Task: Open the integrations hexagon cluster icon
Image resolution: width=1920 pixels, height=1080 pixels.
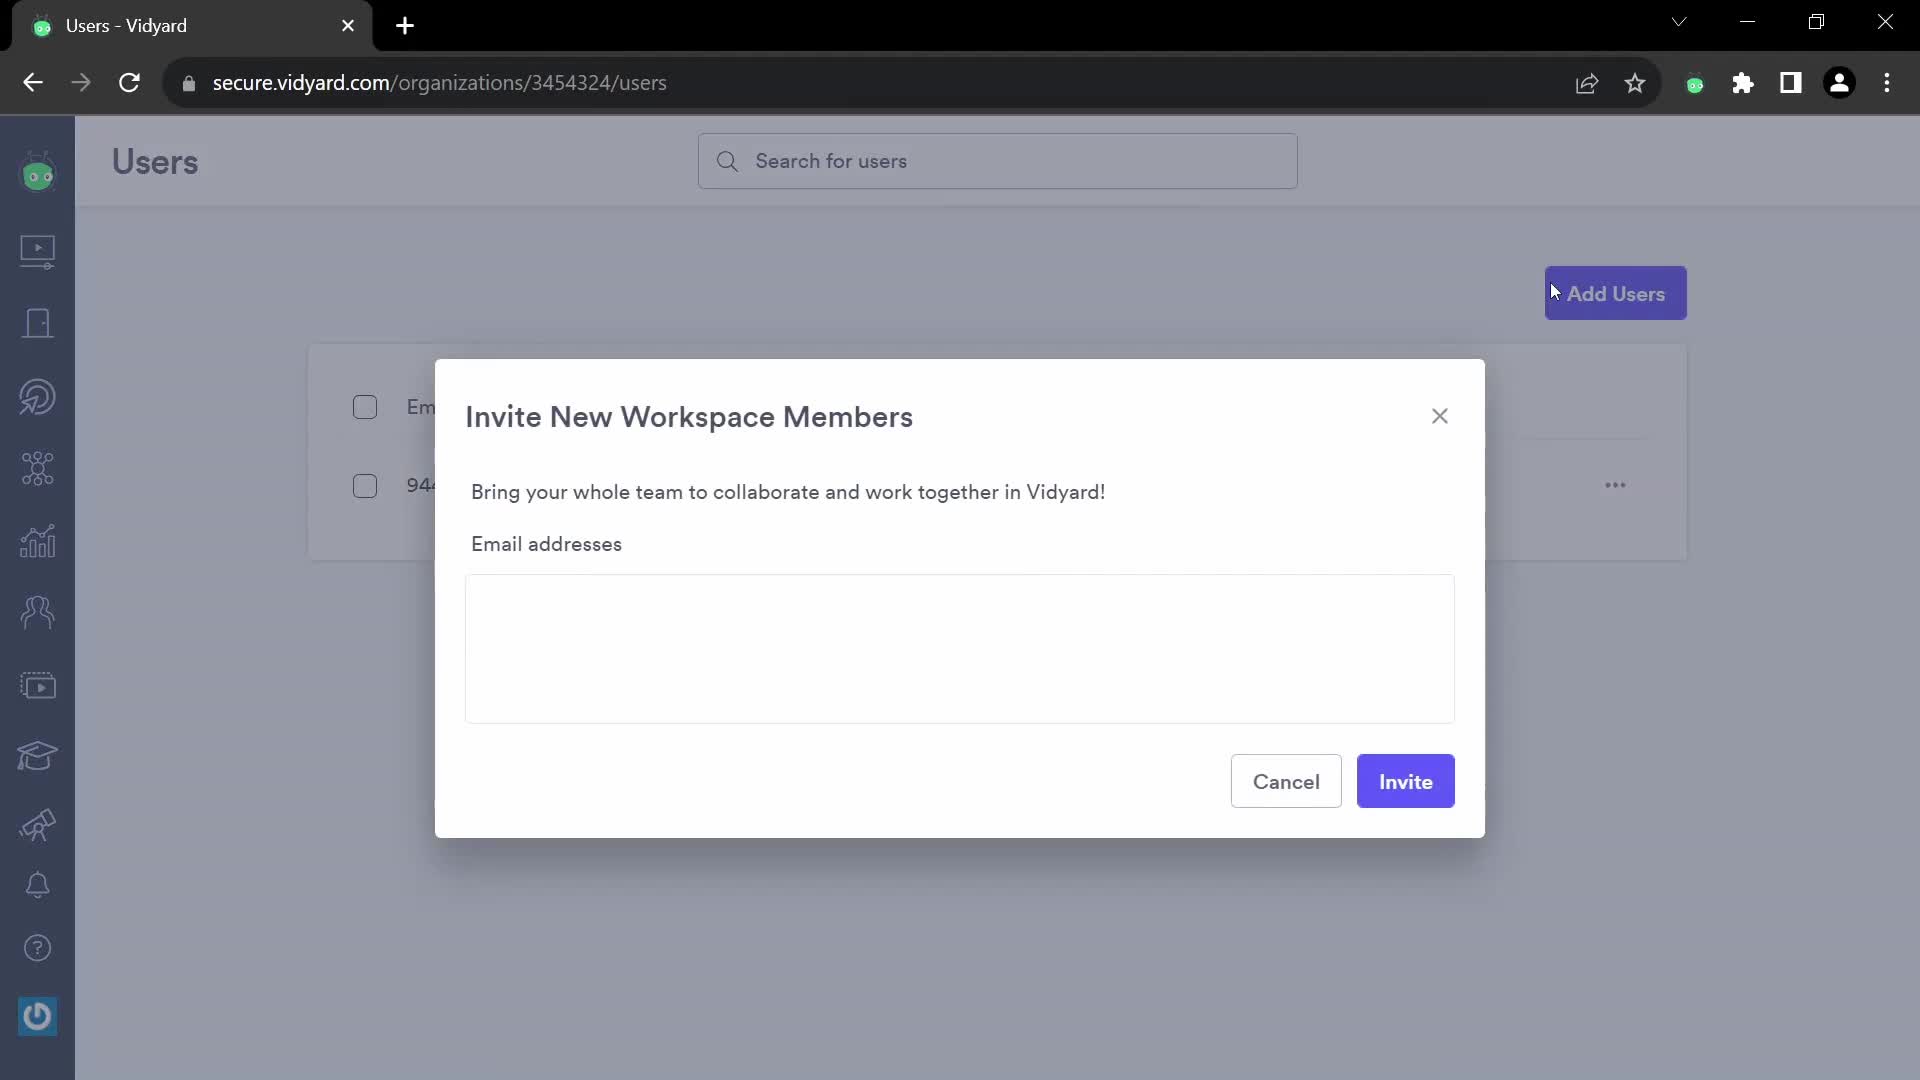Action: [38, 468]
